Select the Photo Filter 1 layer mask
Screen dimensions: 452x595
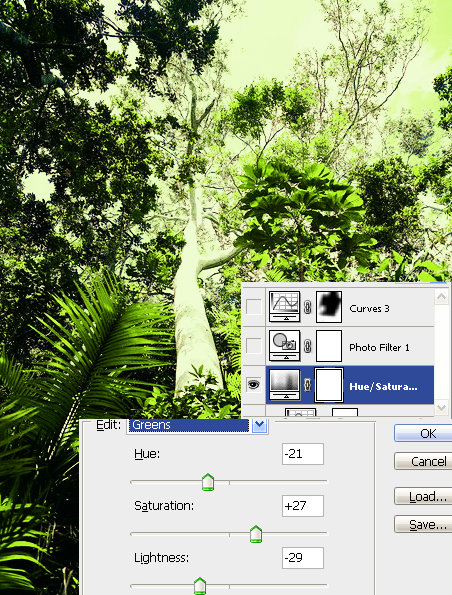point(329,346)
